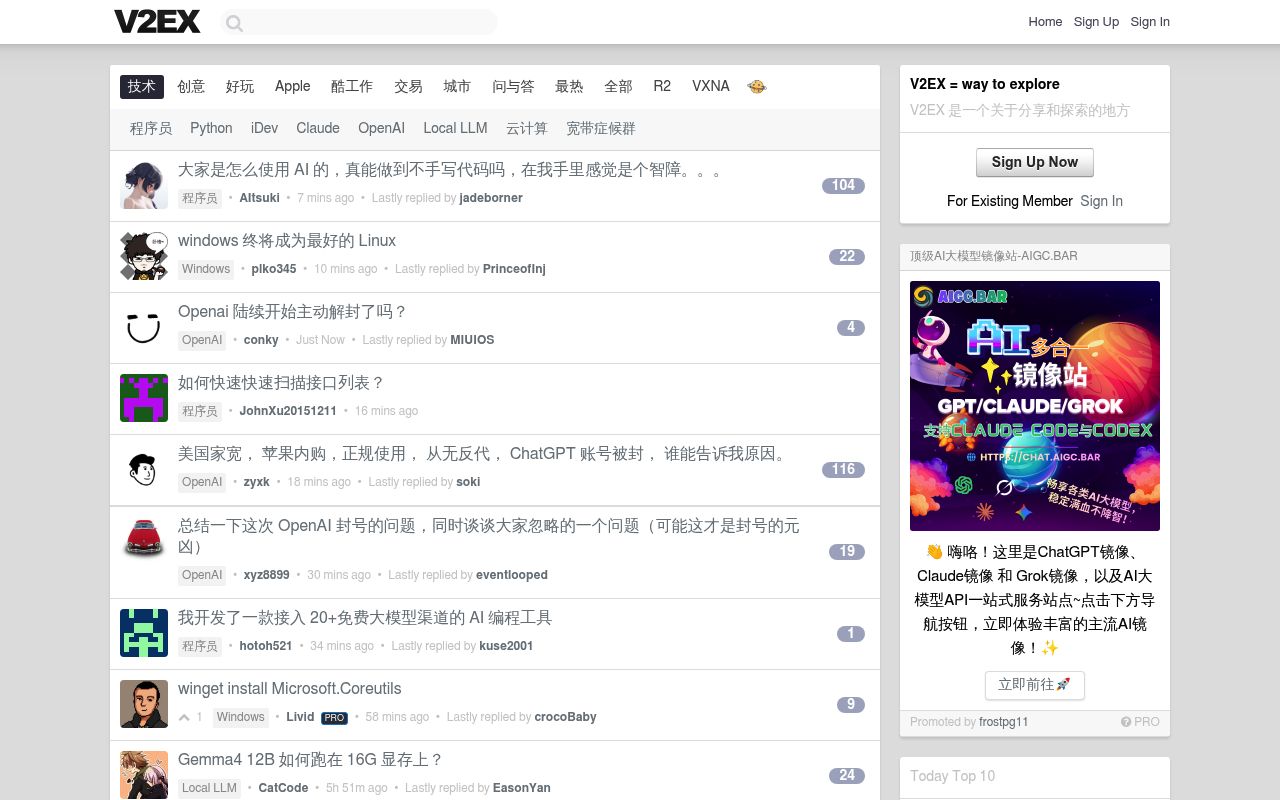The image size is (1280, 800).
Task: Click the 立即前往 button
Action: [1035, 685]
